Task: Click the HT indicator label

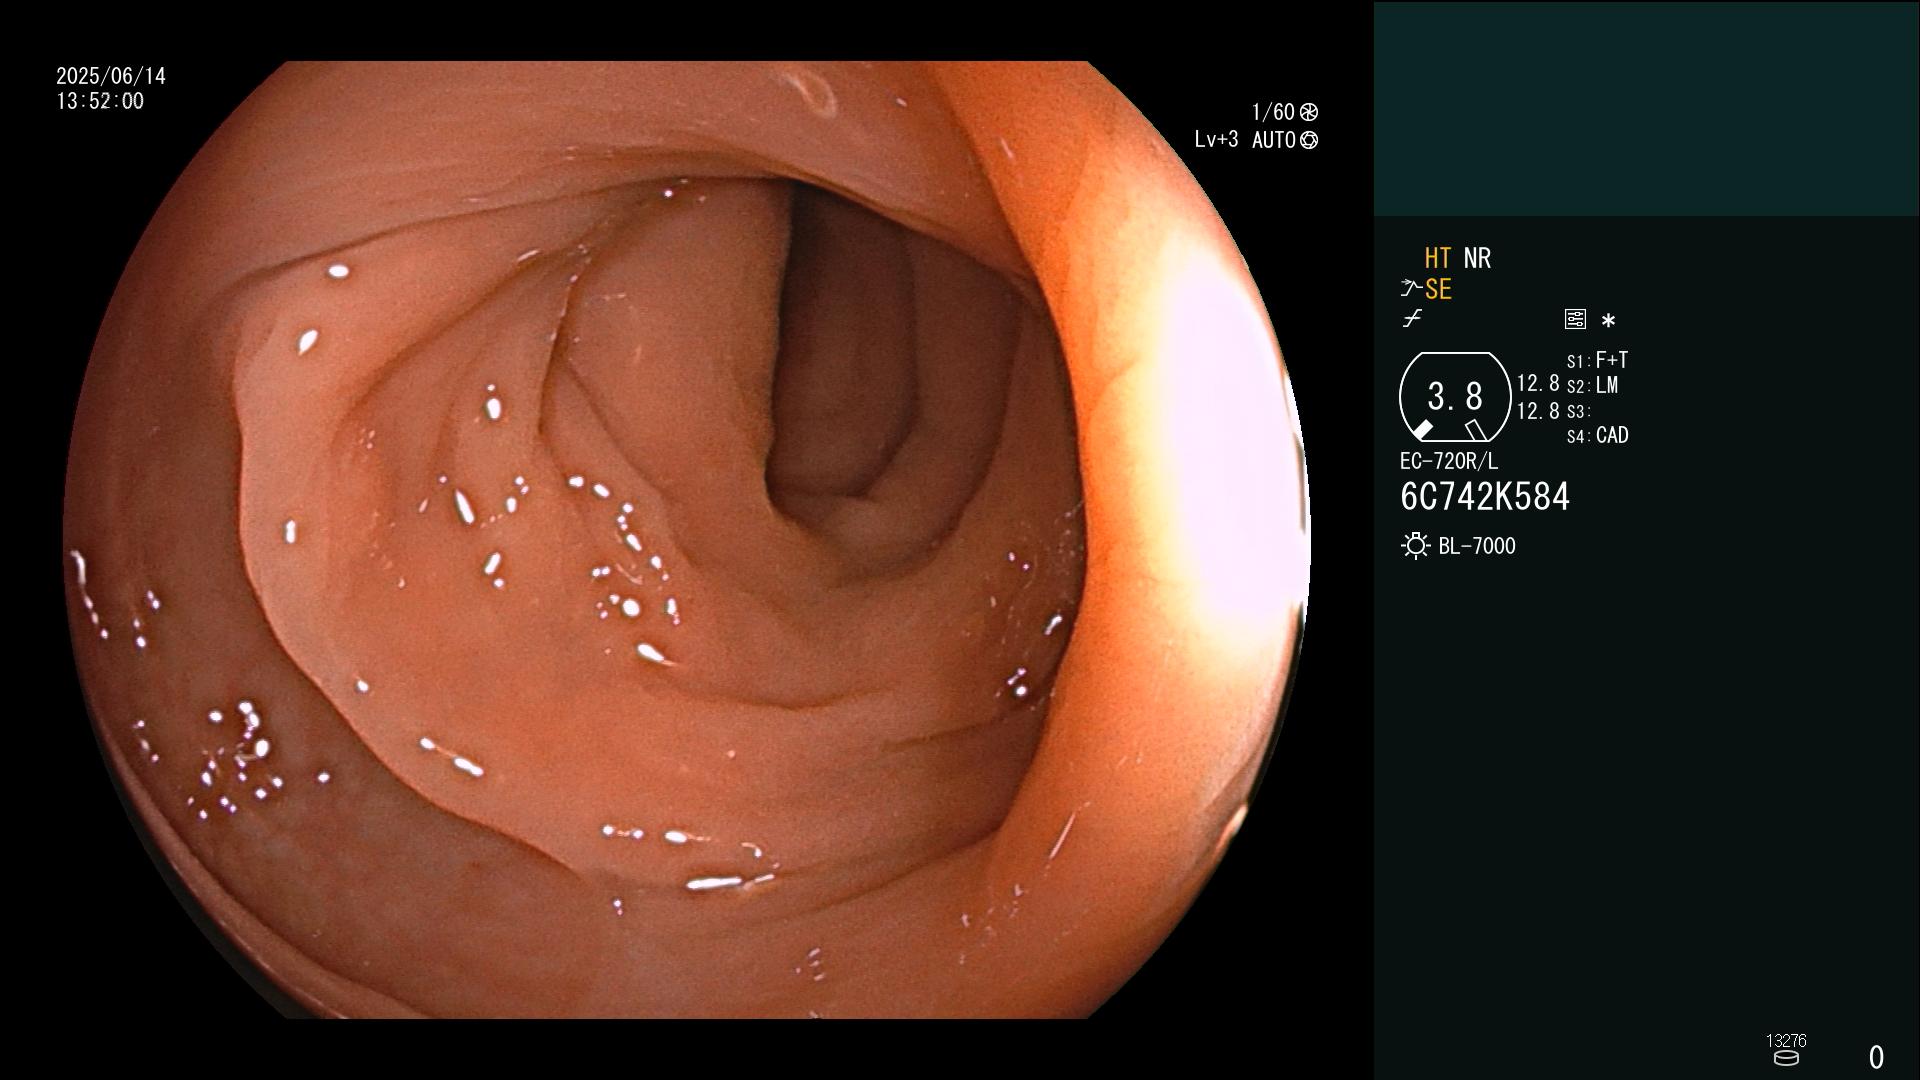Action: 1438,258
